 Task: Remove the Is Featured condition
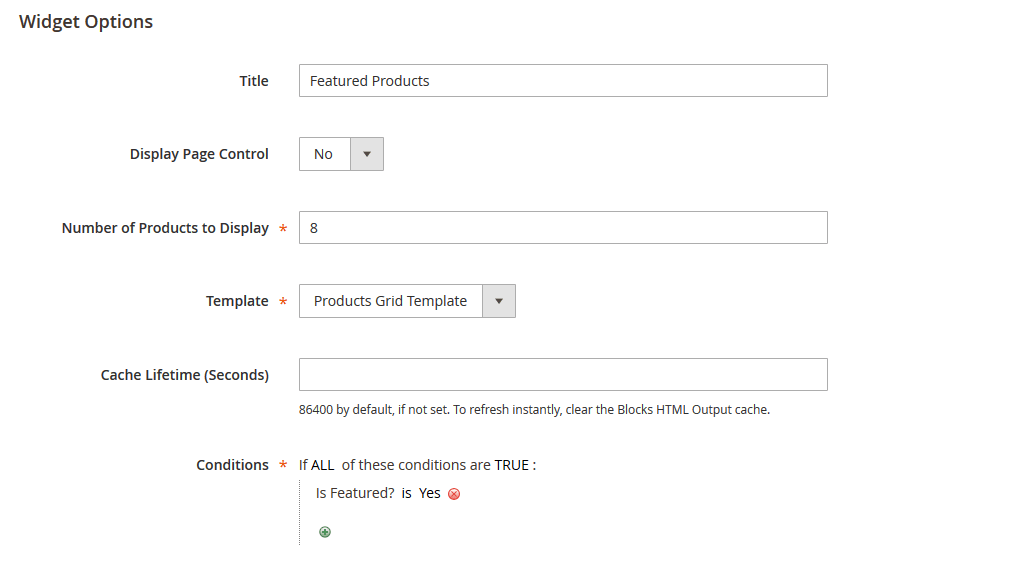tap(454, 494)
